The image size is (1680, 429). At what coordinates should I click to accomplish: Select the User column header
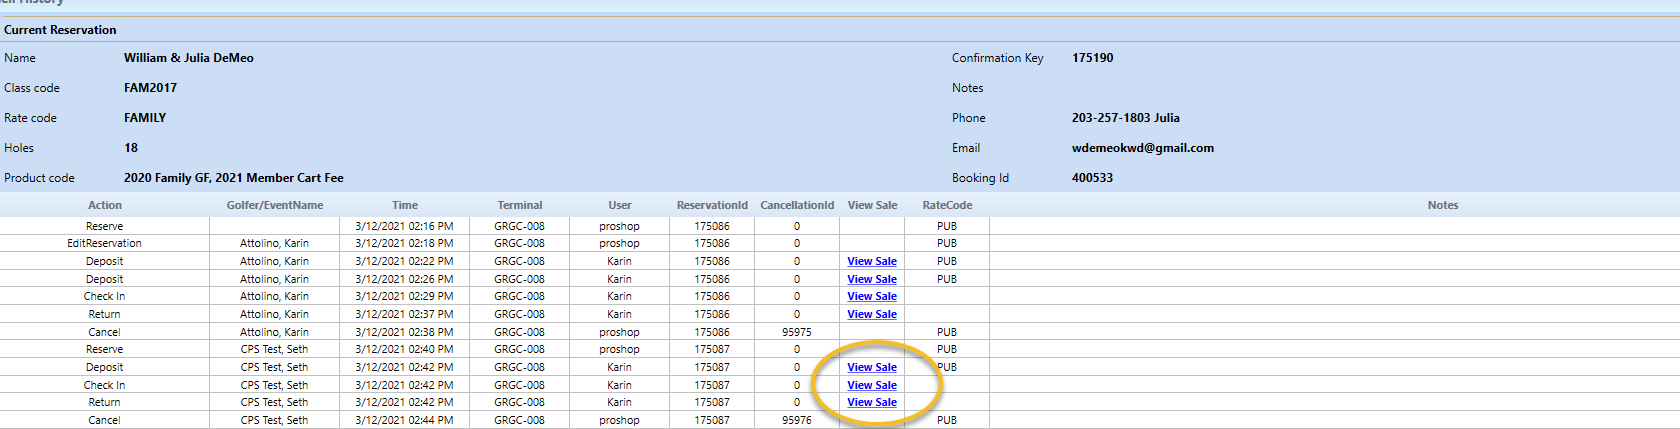pyautogui.click(x=619, y=205)
